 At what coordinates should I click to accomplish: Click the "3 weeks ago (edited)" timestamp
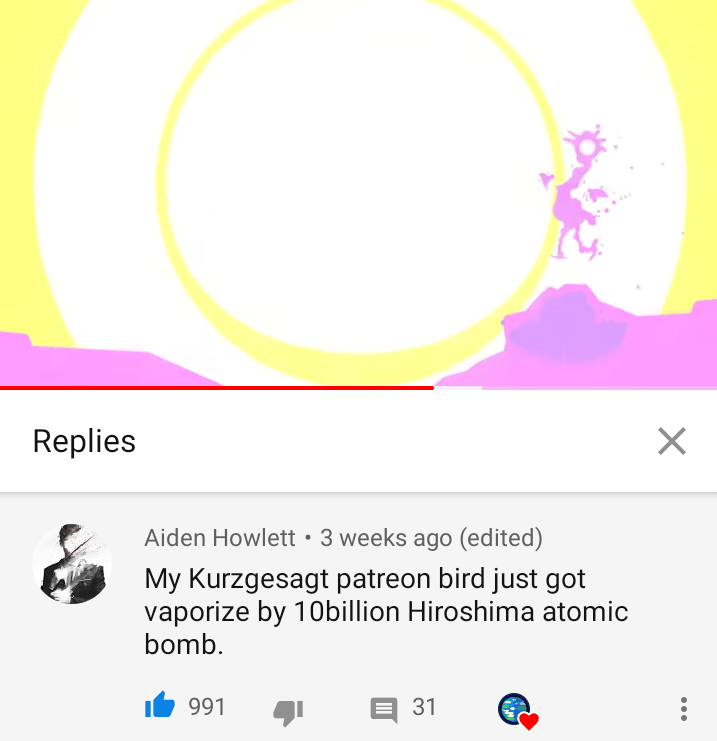pyautogui.click(x=431, y=538)
